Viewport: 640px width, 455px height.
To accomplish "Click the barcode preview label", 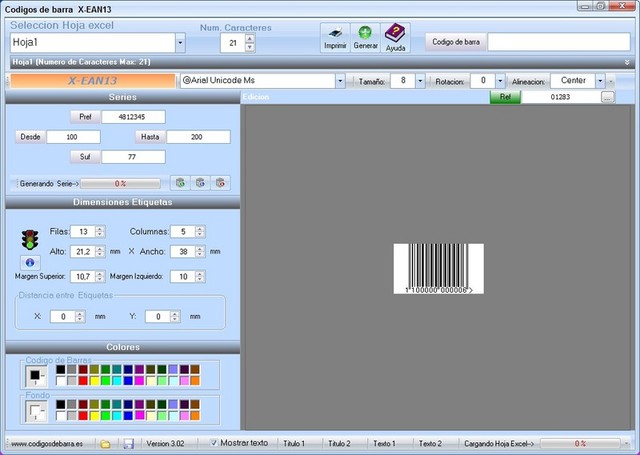I will coord(439,269).
